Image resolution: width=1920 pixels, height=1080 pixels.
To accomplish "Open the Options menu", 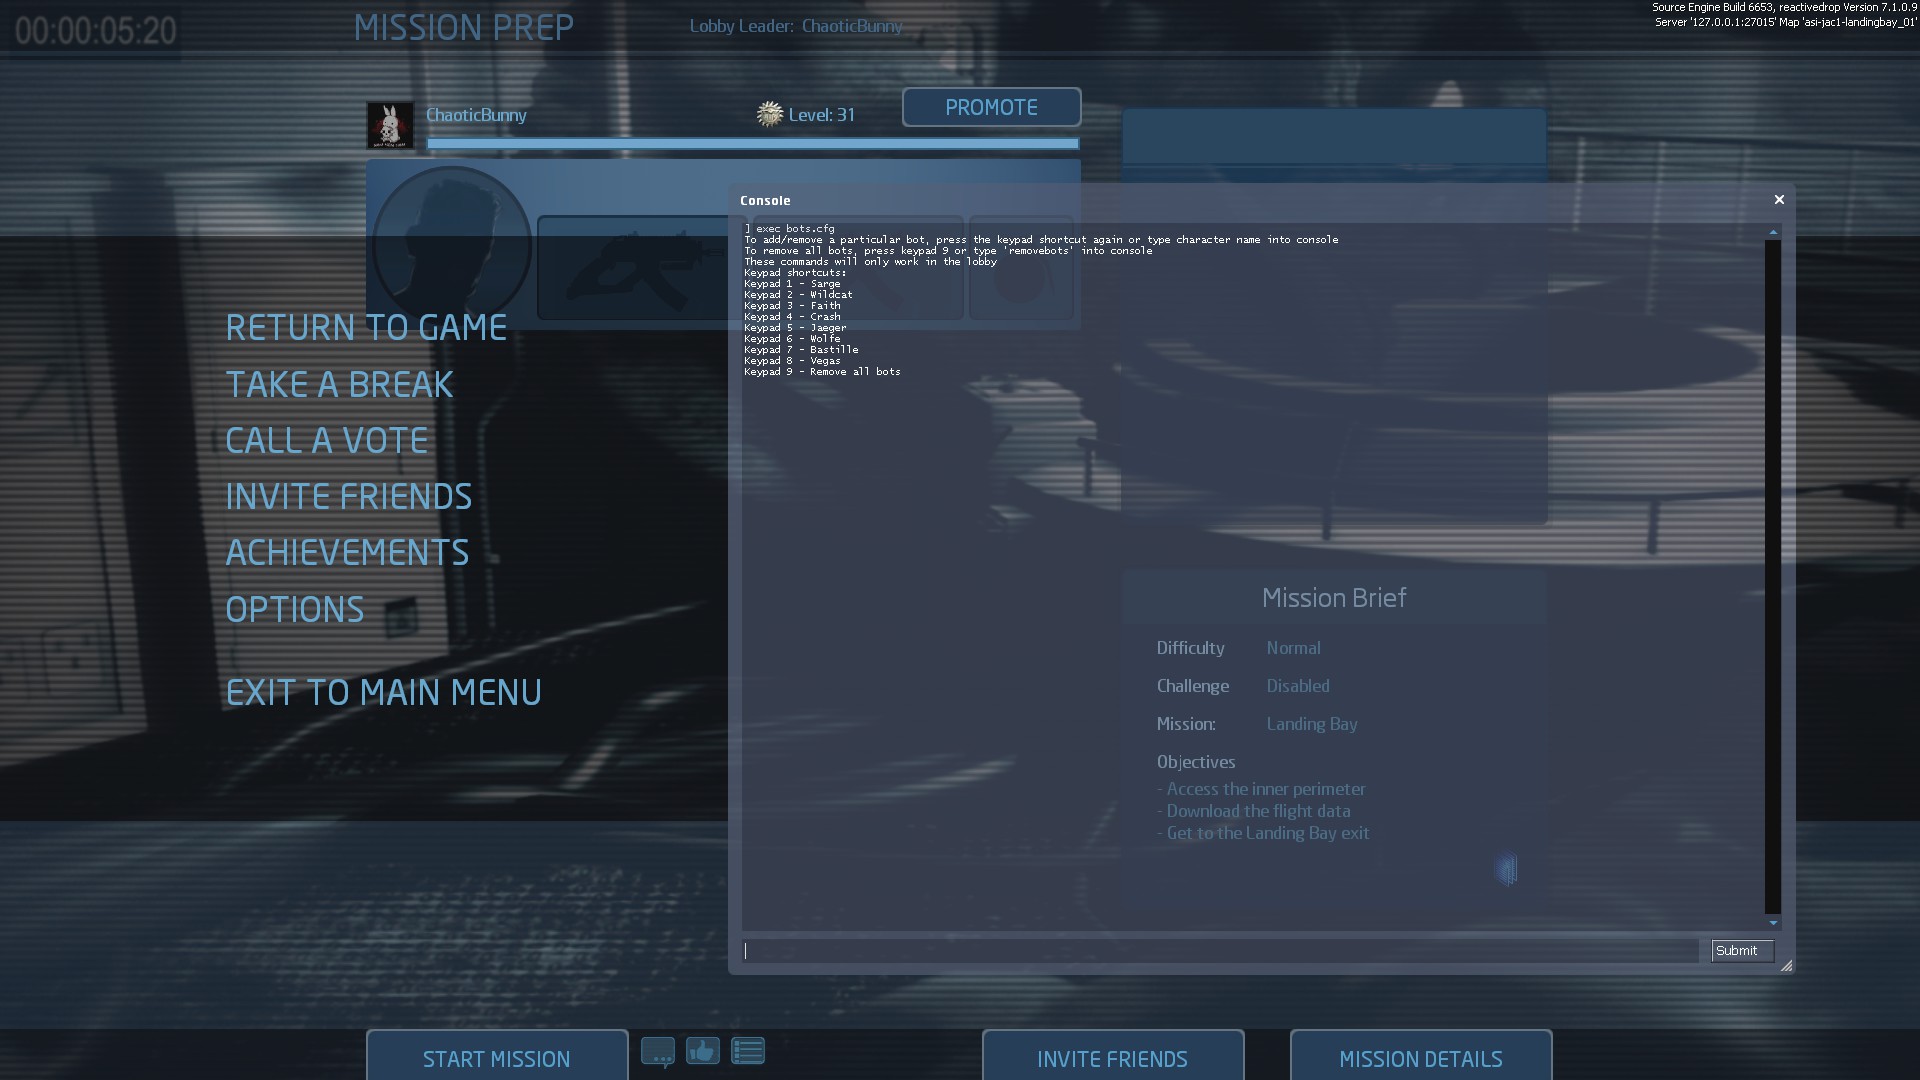I will [x=295, y=610].
